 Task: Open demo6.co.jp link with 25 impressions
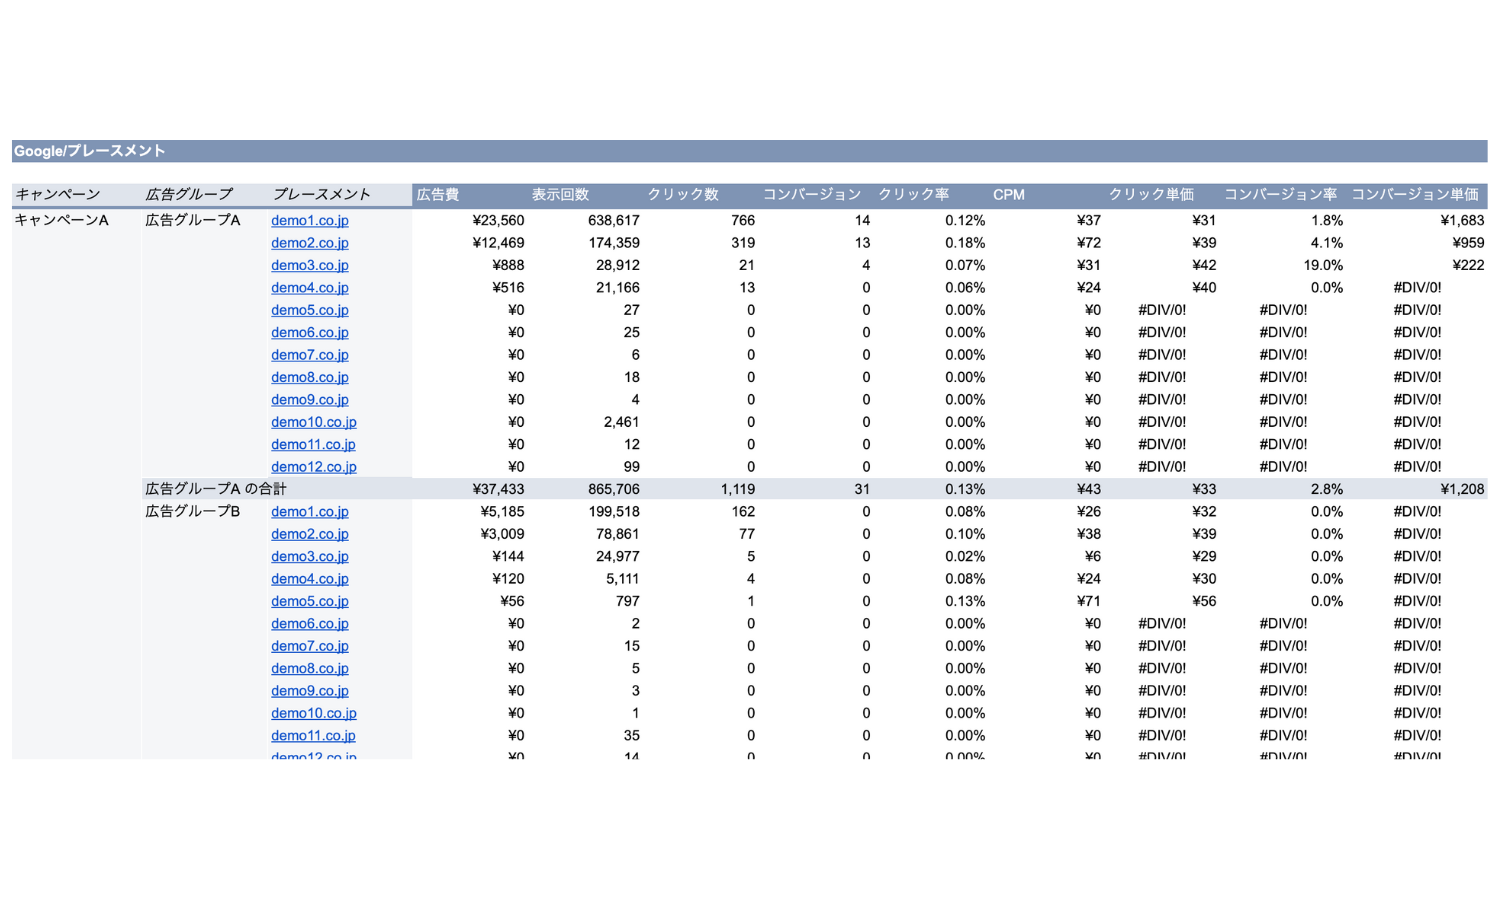tap(310, 332)
